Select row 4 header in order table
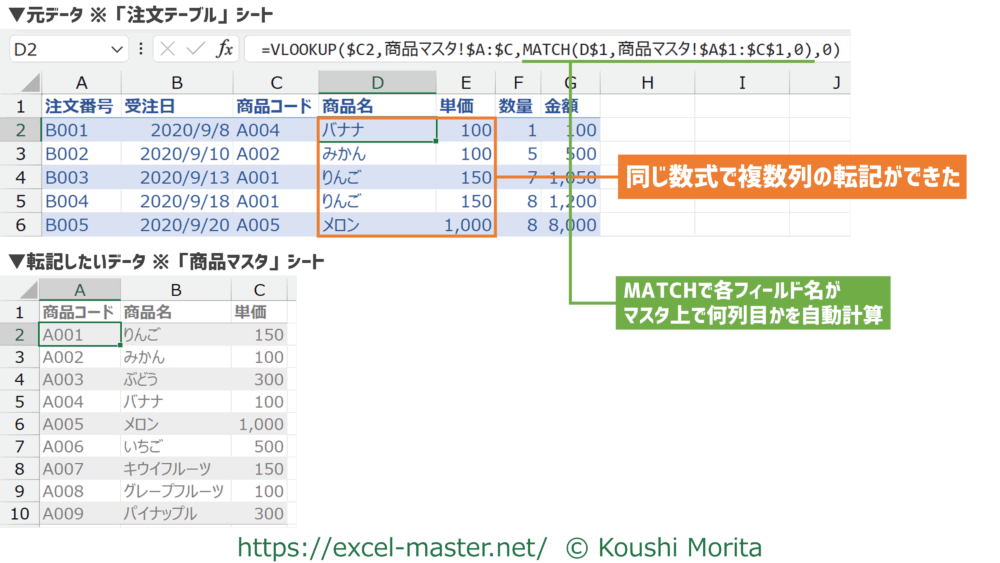The width and height of the screenshot is (1000, 563). pos(20,178)
